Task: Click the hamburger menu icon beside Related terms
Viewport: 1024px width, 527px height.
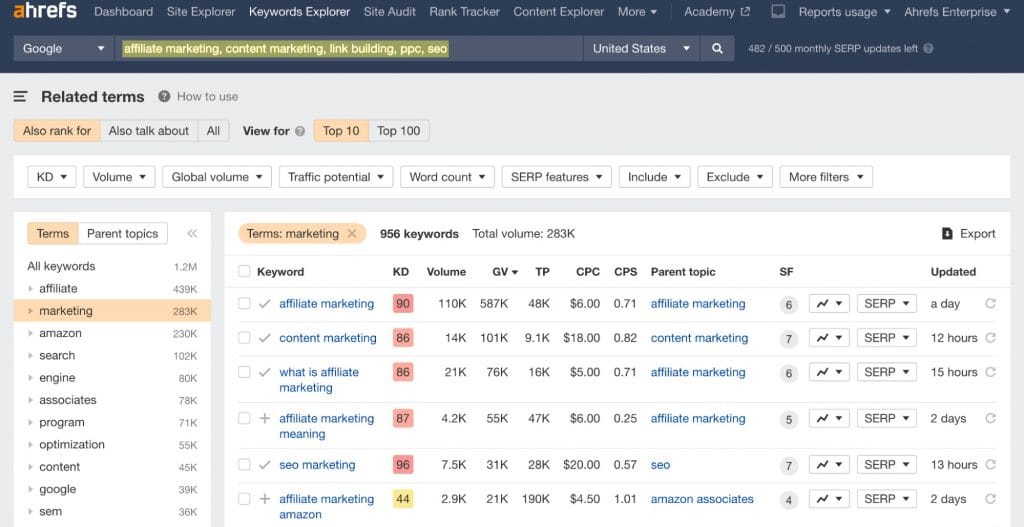Action: point(20,97)
